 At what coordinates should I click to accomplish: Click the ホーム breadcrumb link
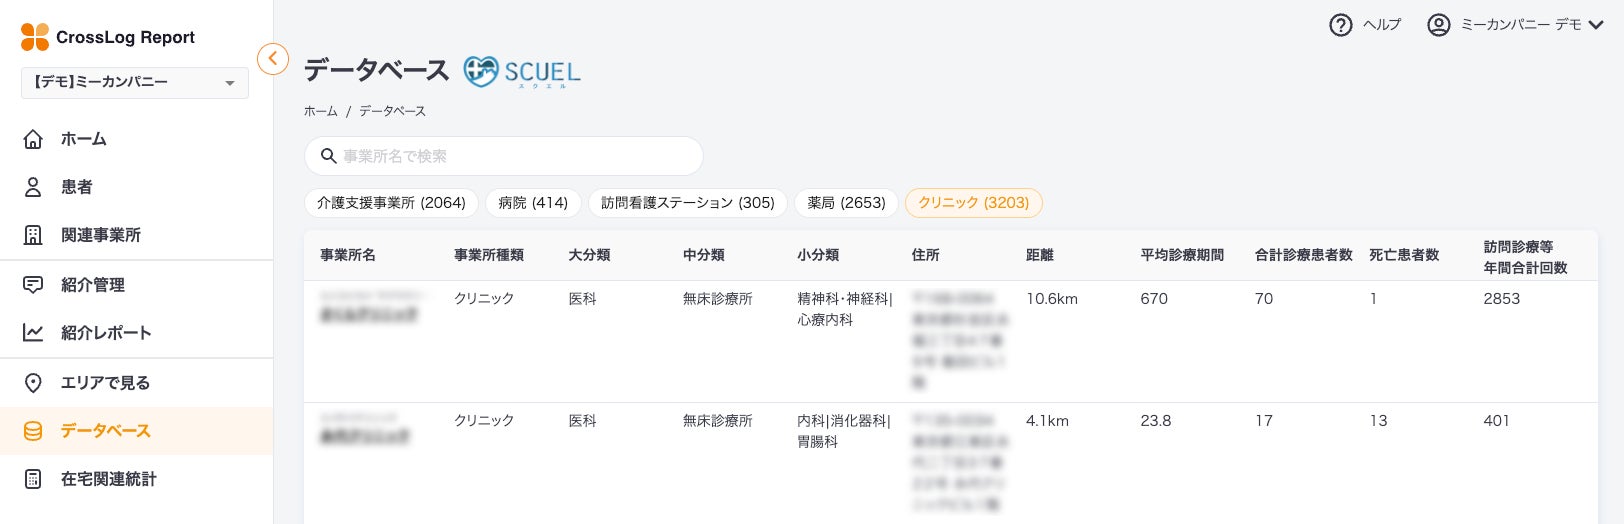click(320, 111)
